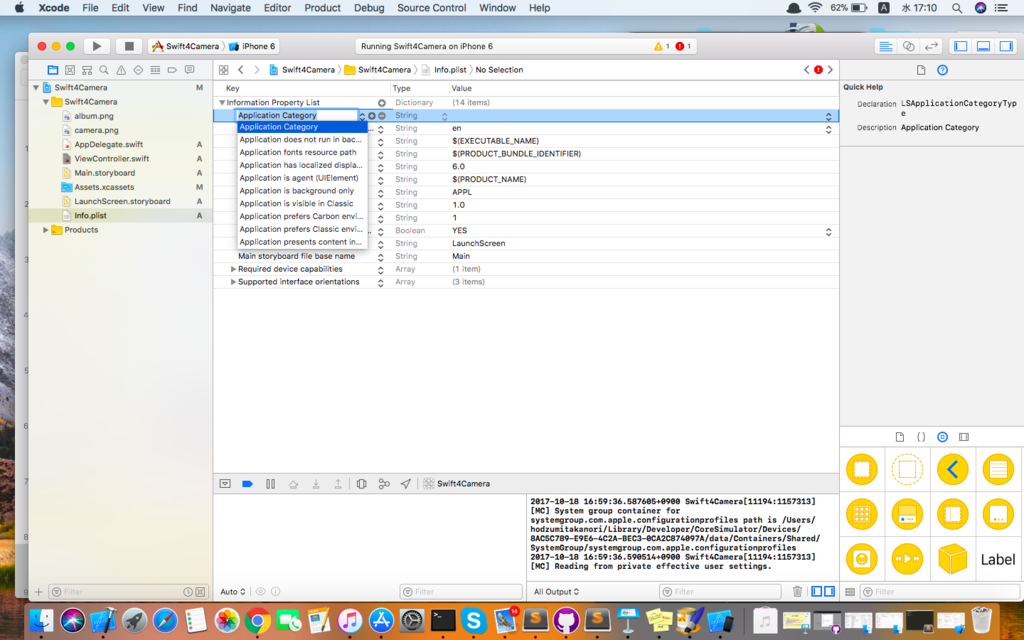Select the Standard editor button
The height and width of the screenshot is (640, 1024).
point(886,46)
